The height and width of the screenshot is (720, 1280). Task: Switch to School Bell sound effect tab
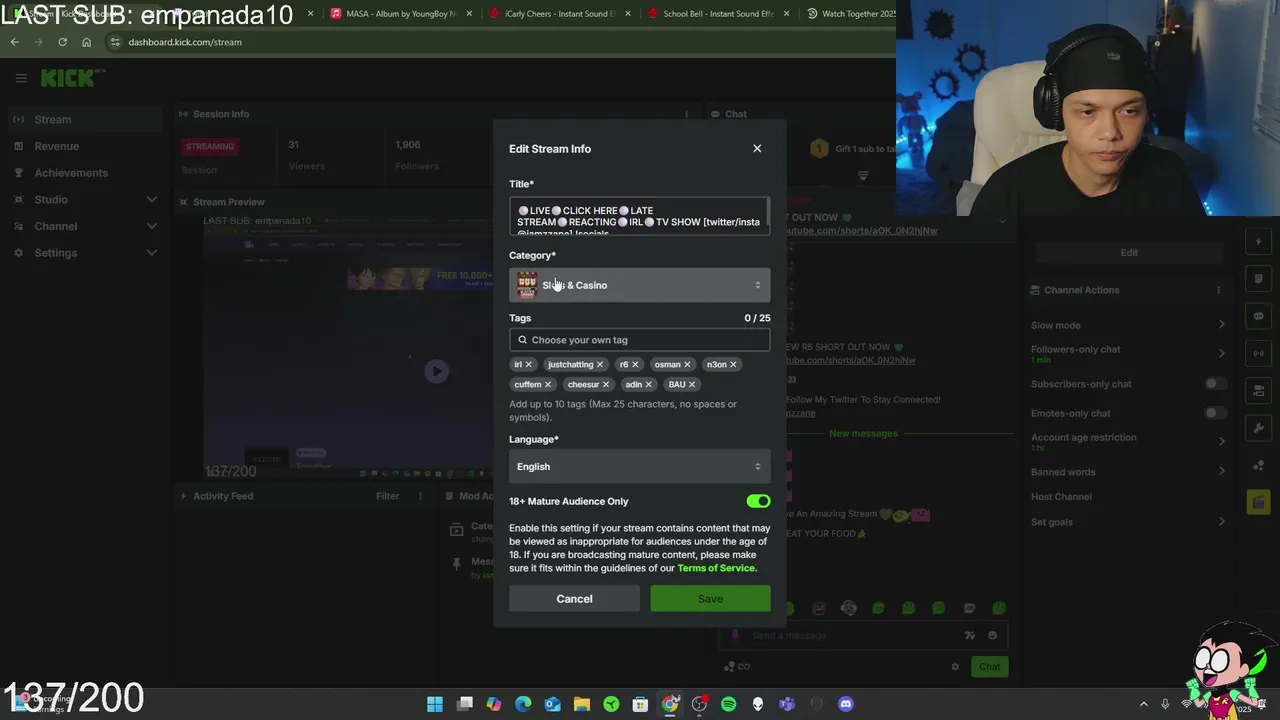point(719,14)
